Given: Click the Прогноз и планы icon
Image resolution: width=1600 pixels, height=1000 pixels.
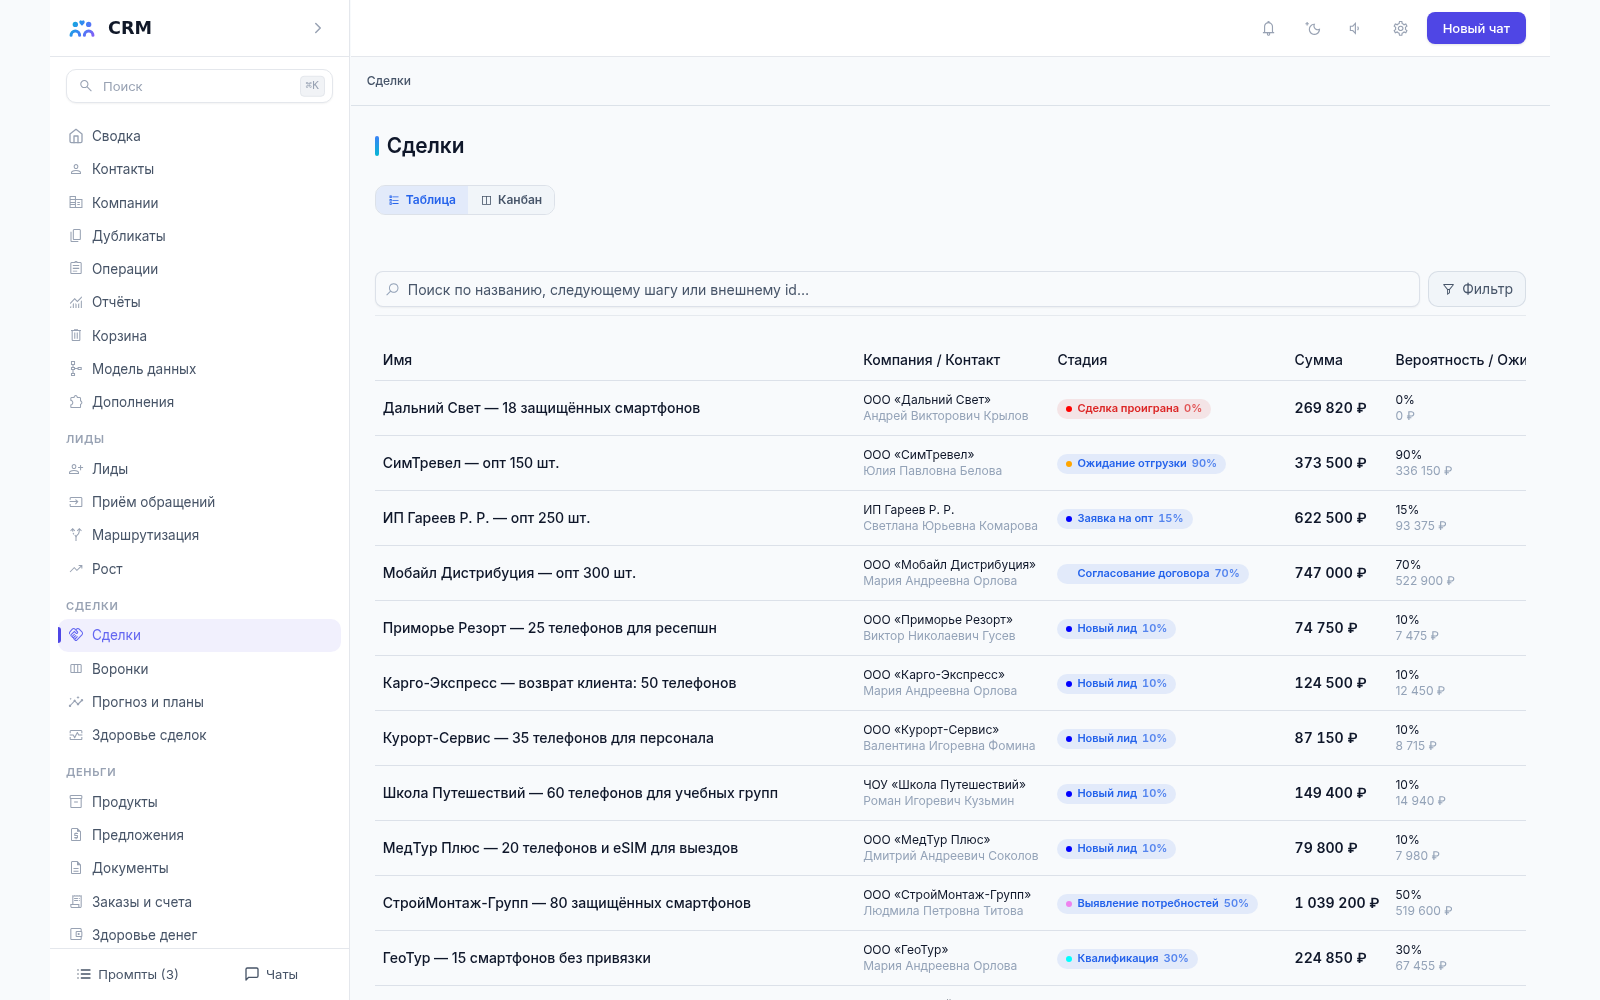Looking at the screenshot, I should [76, 702].
